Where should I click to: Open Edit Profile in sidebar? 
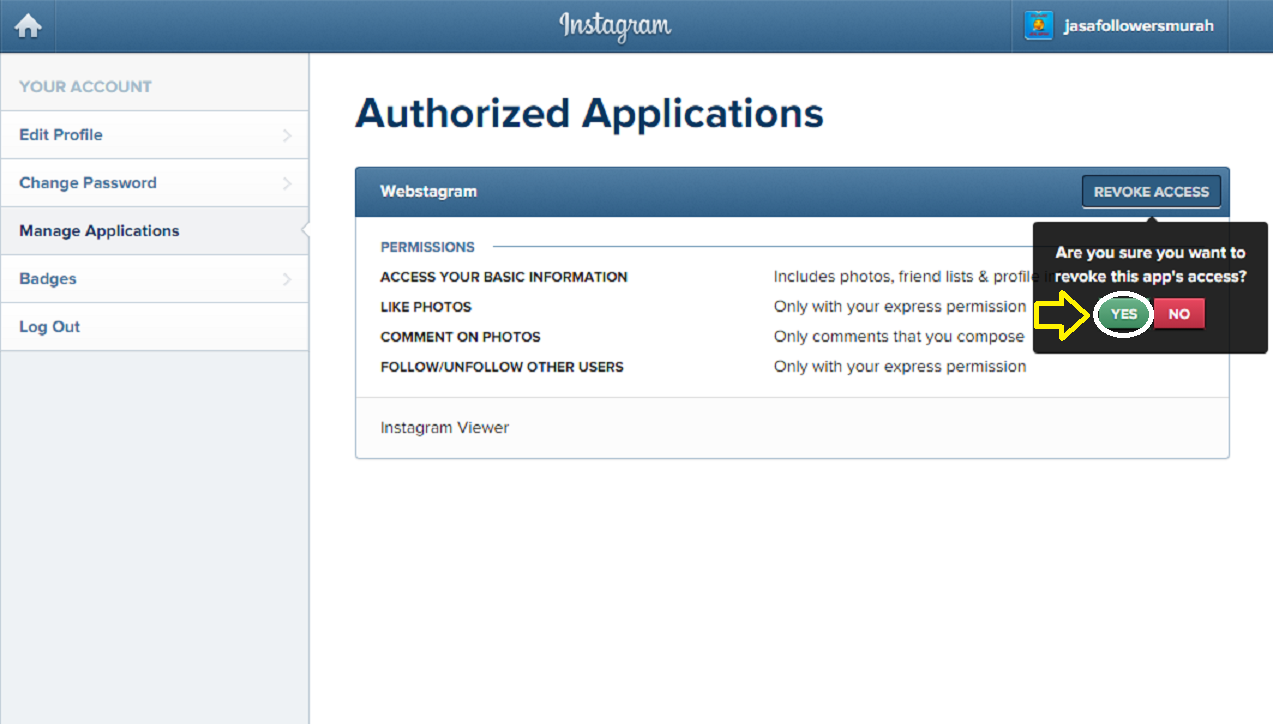[x=154, y=135]
